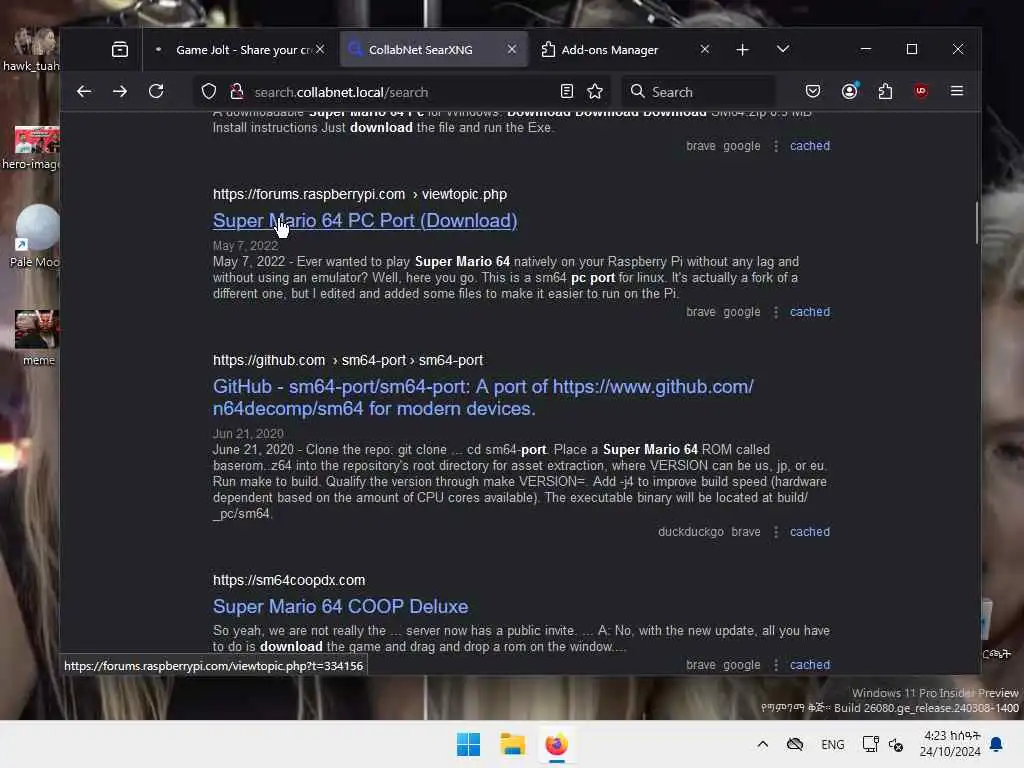Close the Game Jolt tab
Screen dimensions: 1024x768
(x=320, y=50)
